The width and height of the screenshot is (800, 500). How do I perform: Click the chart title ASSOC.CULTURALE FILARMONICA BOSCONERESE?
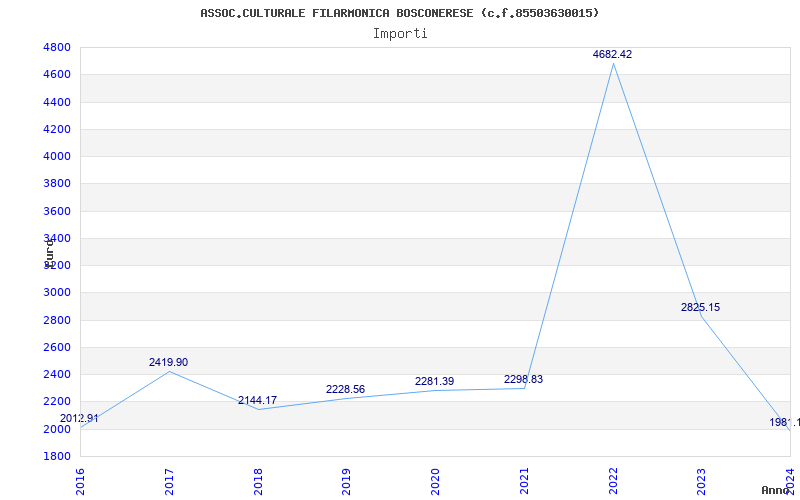[399, 13]
